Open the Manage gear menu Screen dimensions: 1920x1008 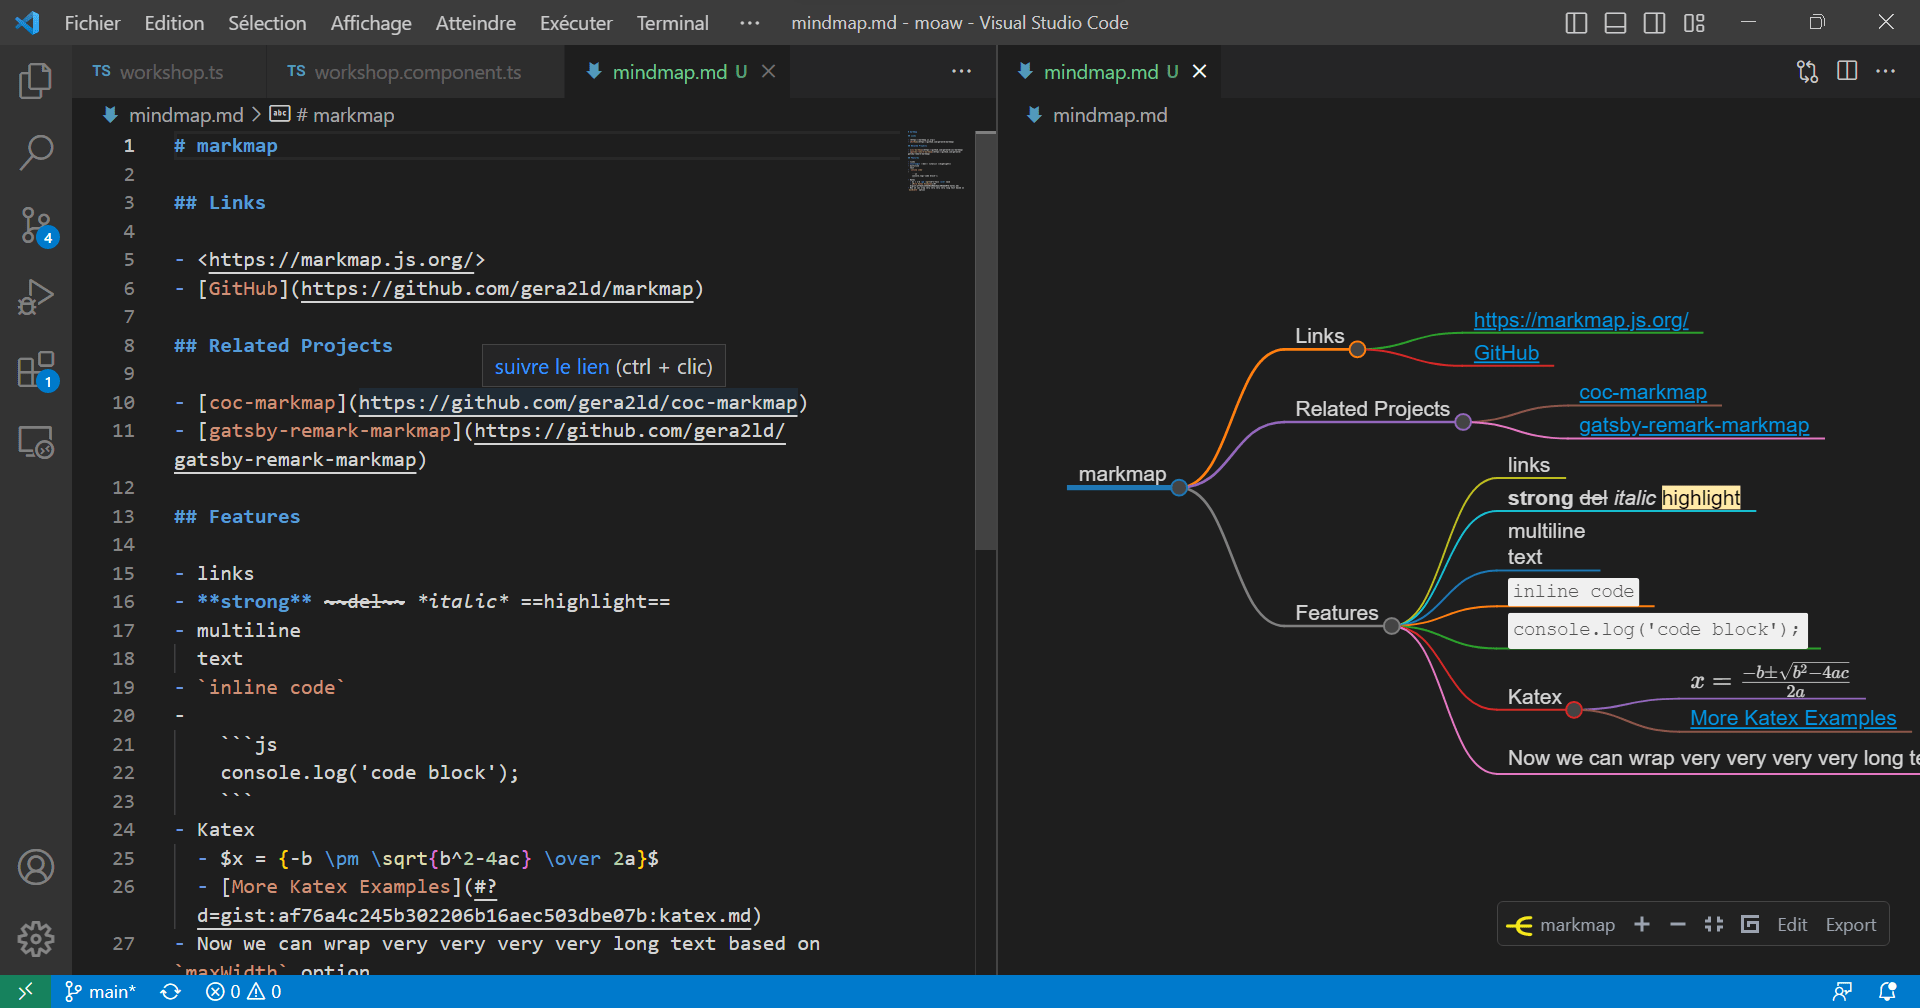(x=36, y=939)
